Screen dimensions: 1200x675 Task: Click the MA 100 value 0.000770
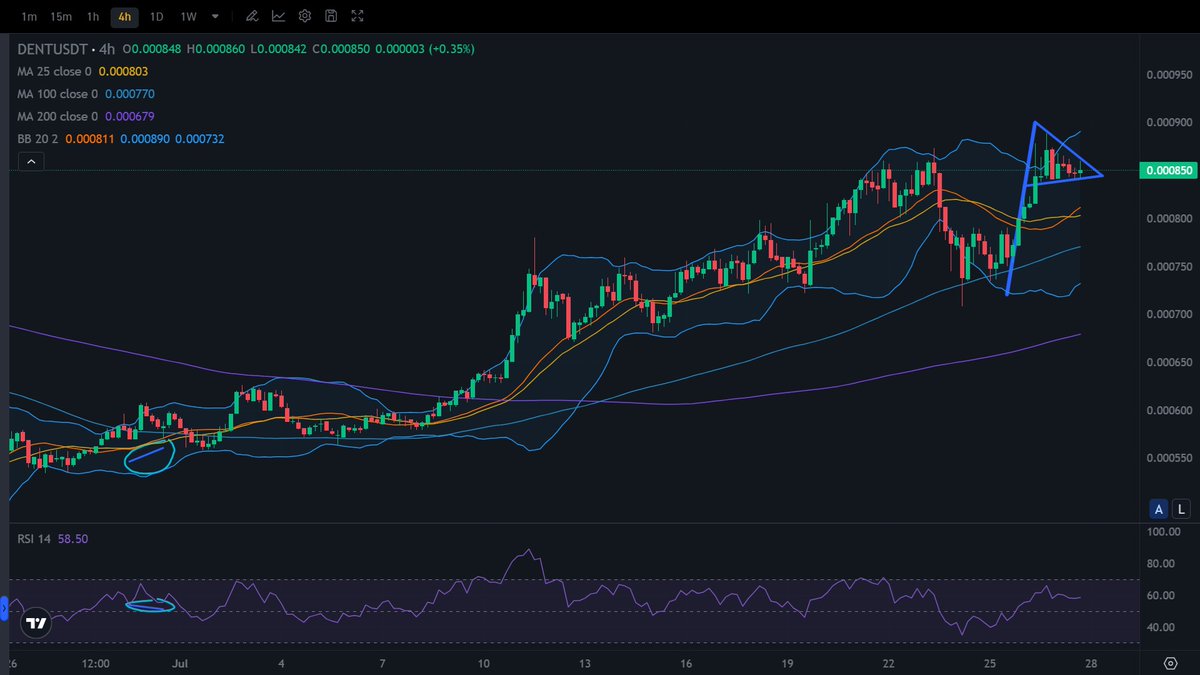tap(130, 94)
